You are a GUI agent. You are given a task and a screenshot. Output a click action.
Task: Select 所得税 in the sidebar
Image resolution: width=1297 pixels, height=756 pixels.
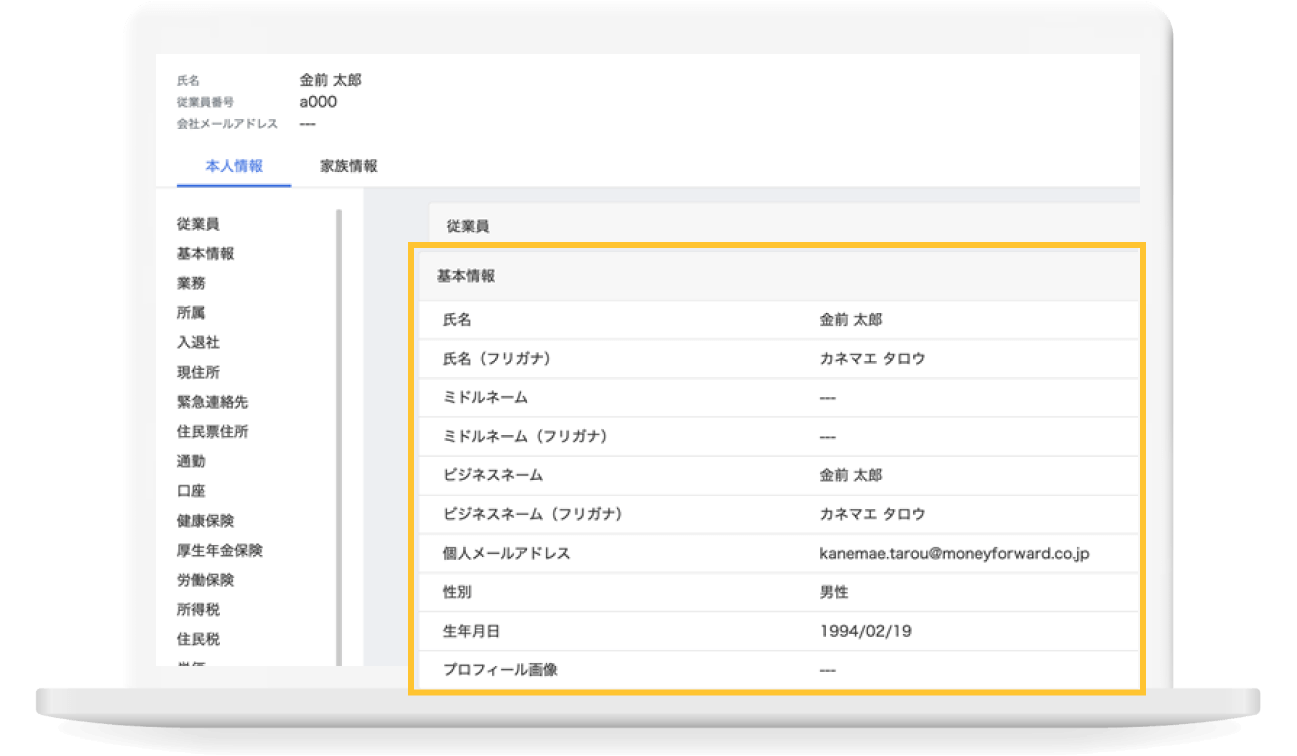click(198, 609)
